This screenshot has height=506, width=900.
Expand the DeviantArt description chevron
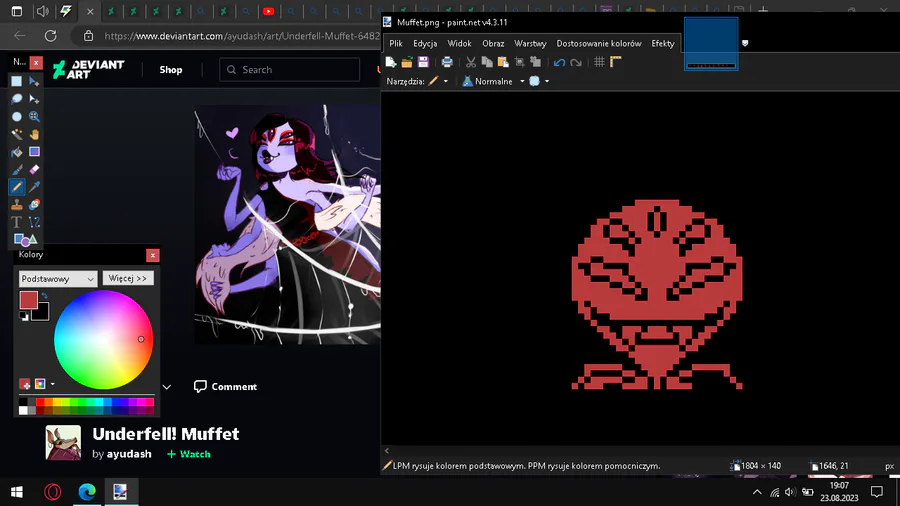[166, 387]
